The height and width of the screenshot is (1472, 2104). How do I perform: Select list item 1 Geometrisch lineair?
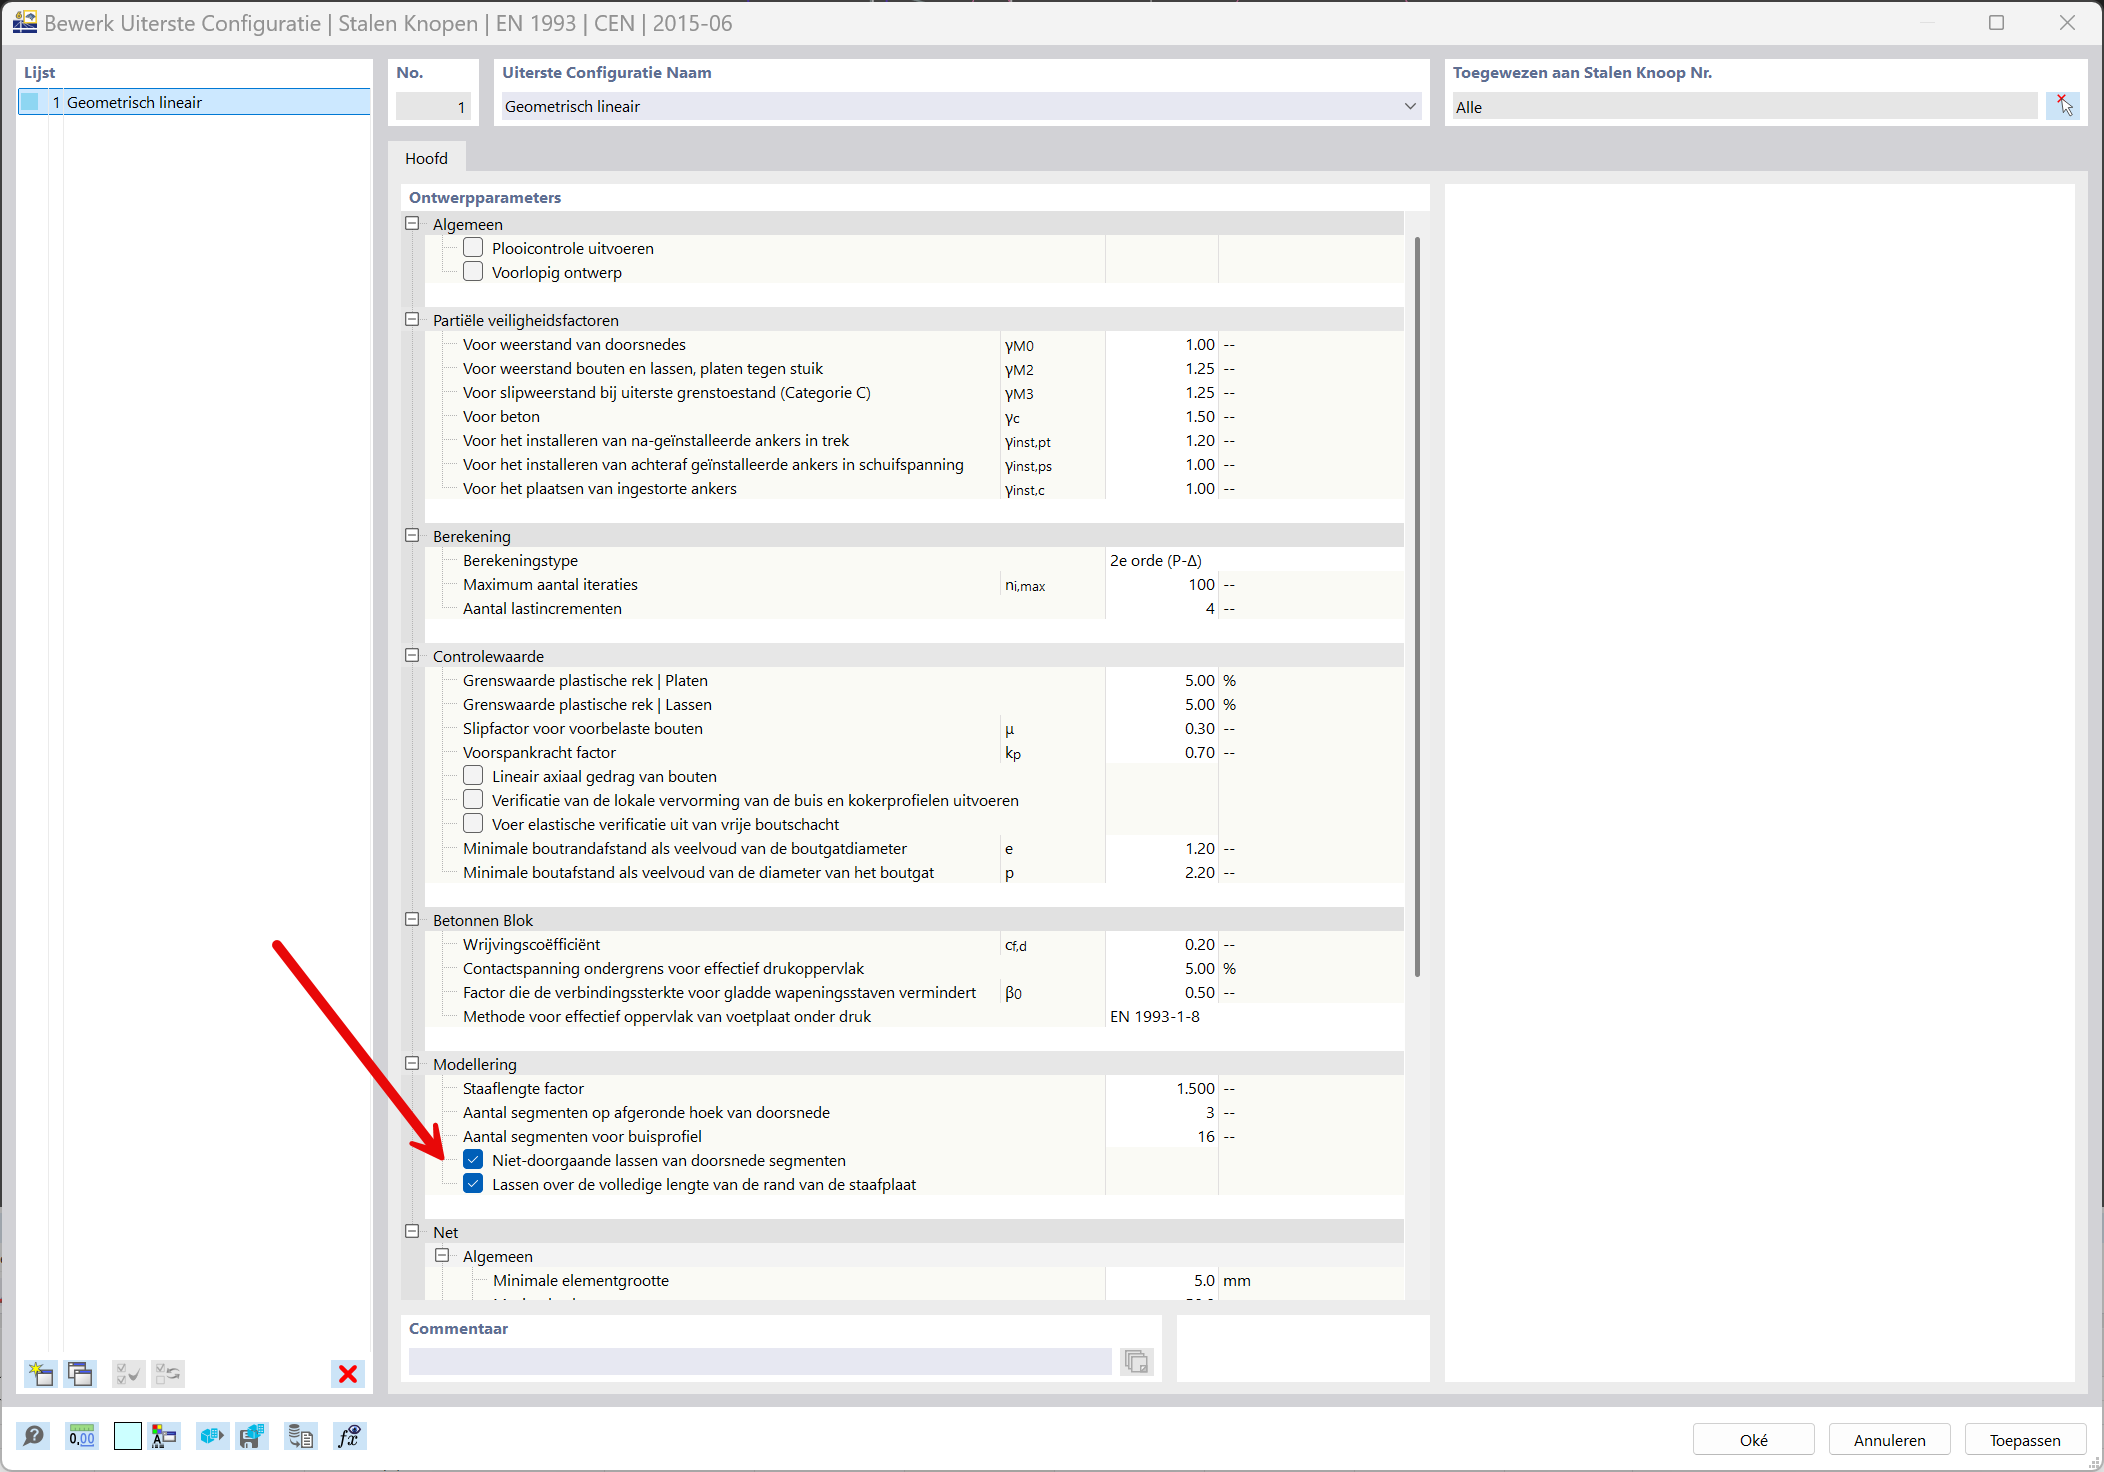coord(195,102)
